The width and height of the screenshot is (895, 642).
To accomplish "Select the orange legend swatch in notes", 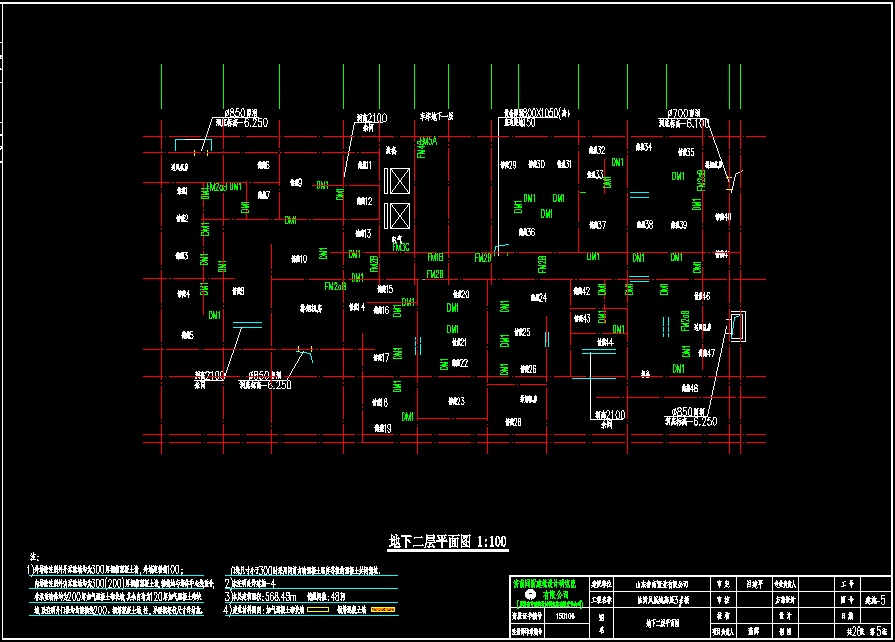I will tap(384, 607).
